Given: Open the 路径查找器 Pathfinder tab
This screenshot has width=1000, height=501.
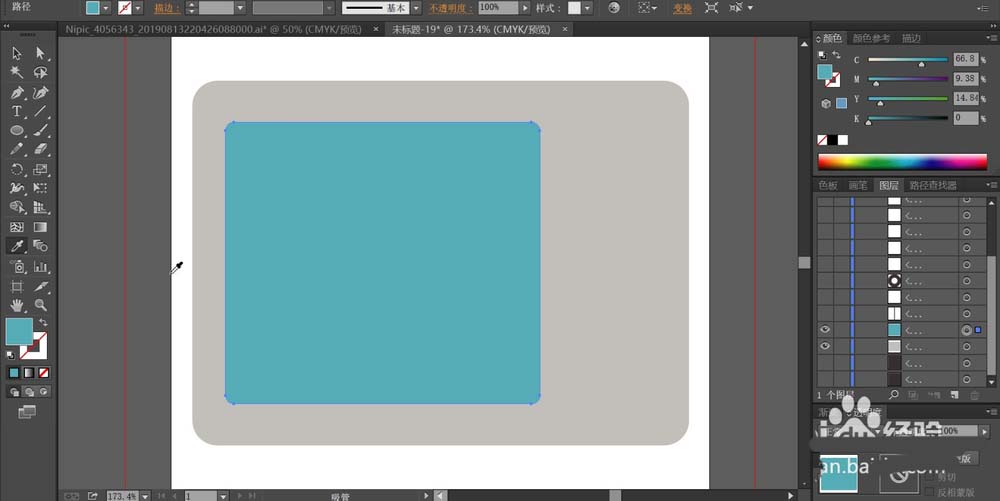Looking at the screenshot, I should (x=933, y=185).
